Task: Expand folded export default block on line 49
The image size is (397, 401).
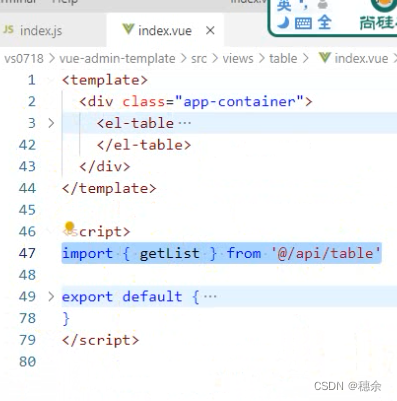Action: tap(51, 296)
